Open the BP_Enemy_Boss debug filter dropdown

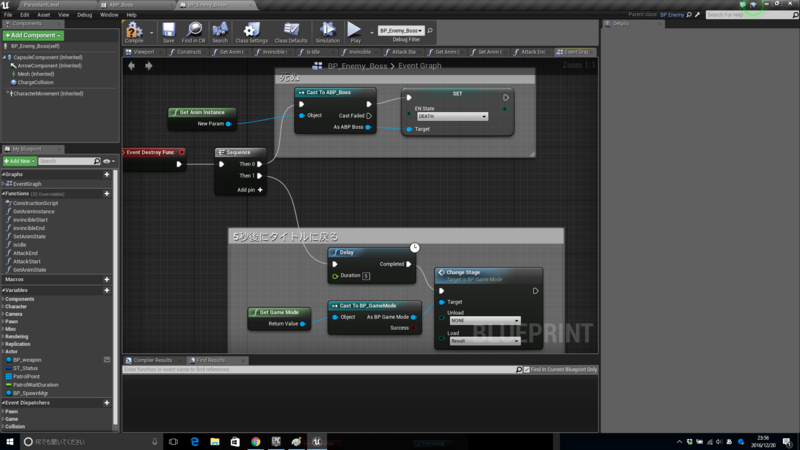click(401, 31)
